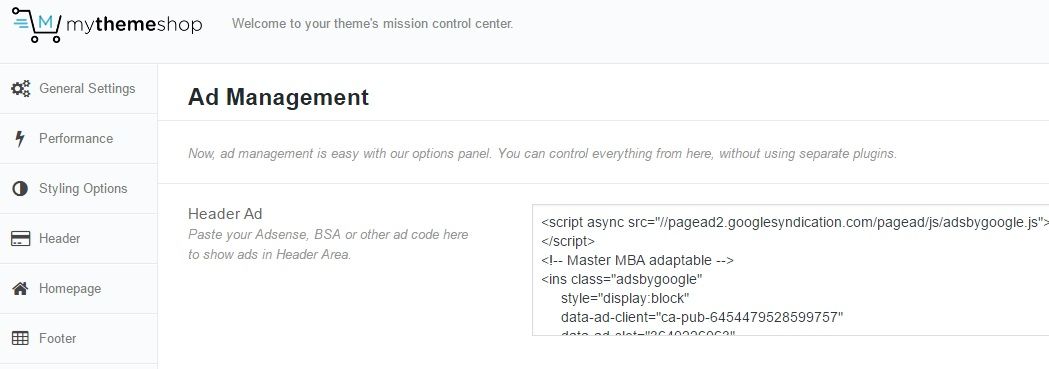
Task: Click the style display:block code line
Action: click(x=625, y=297)
